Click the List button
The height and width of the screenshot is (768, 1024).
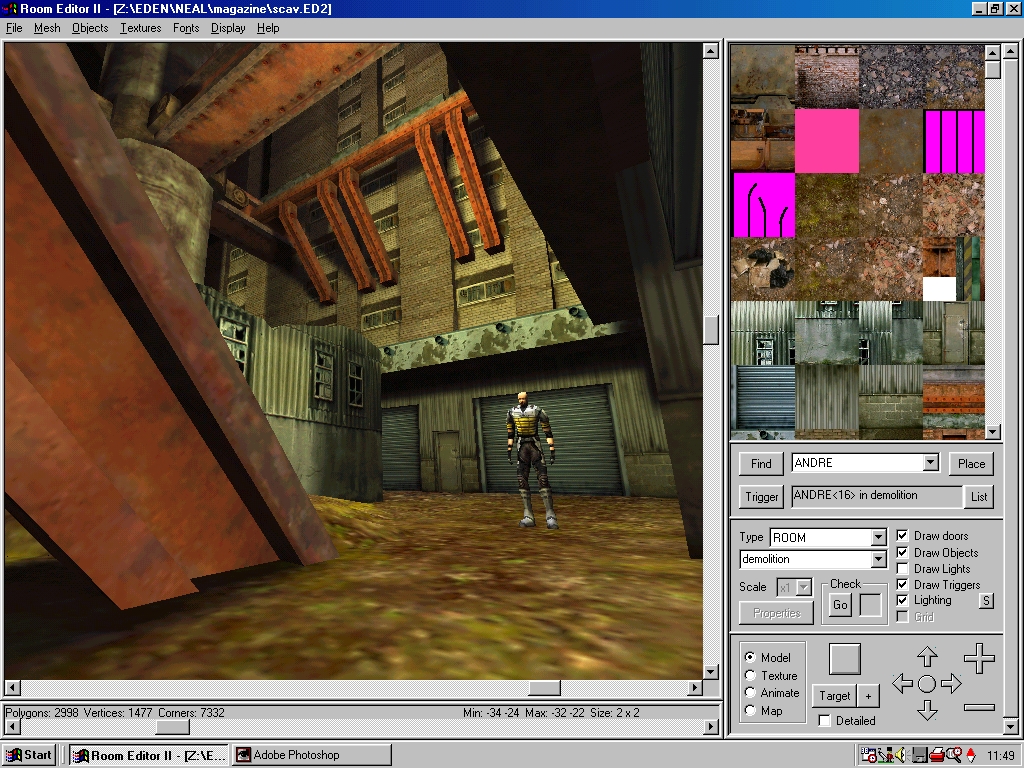click(979, 497)
